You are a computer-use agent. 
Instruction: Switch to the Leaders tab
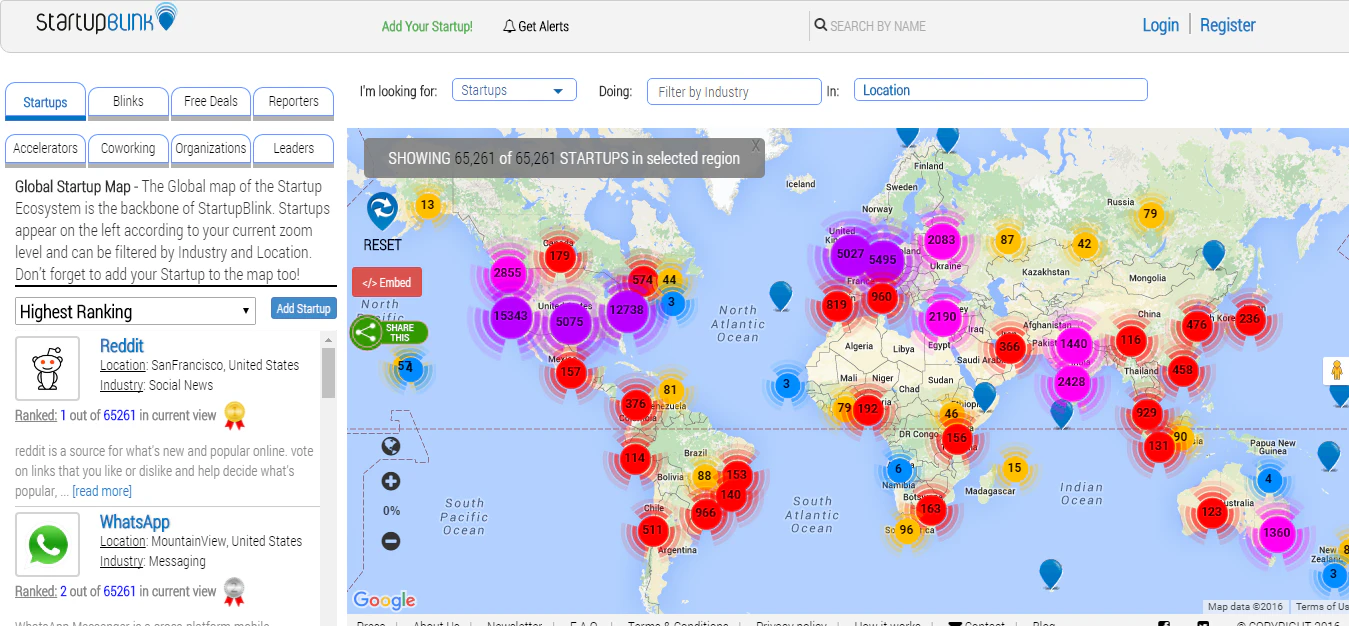pos(293,148)
